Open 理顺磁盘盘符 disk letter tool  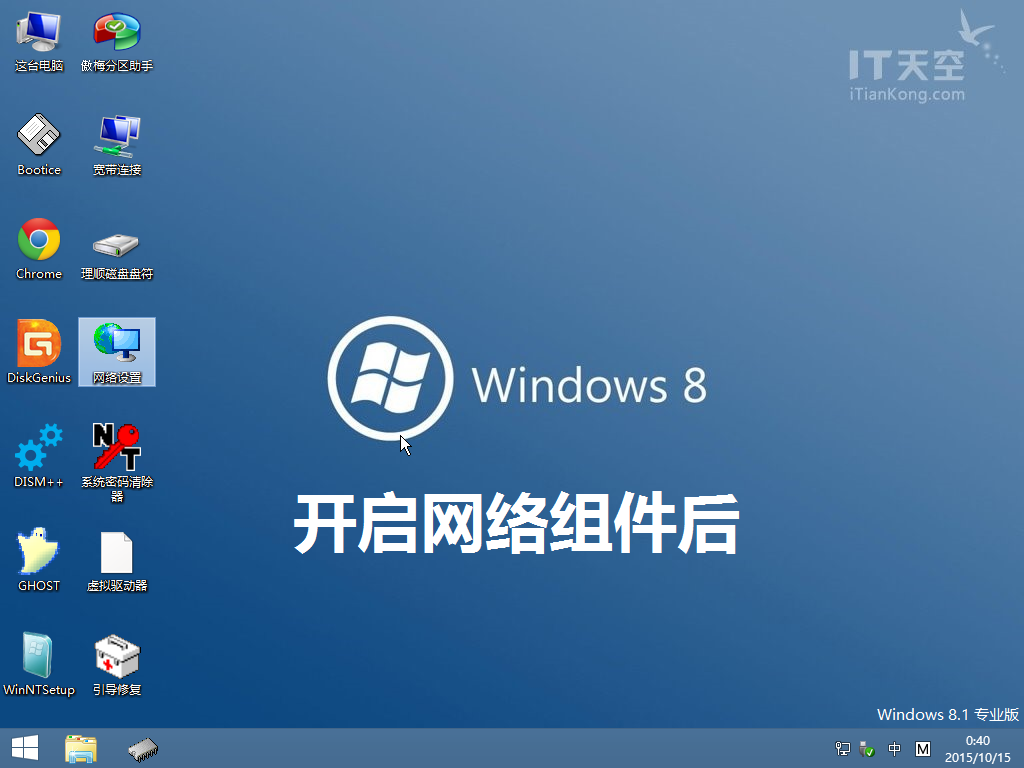point(117,244)
